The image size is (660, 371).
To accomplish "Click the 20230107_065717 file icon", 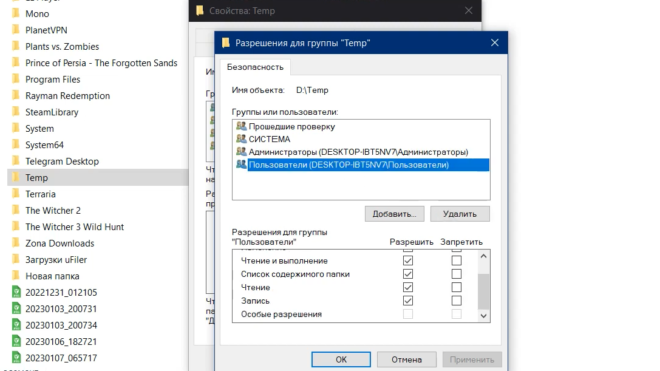I will click(x=16, y=358).
